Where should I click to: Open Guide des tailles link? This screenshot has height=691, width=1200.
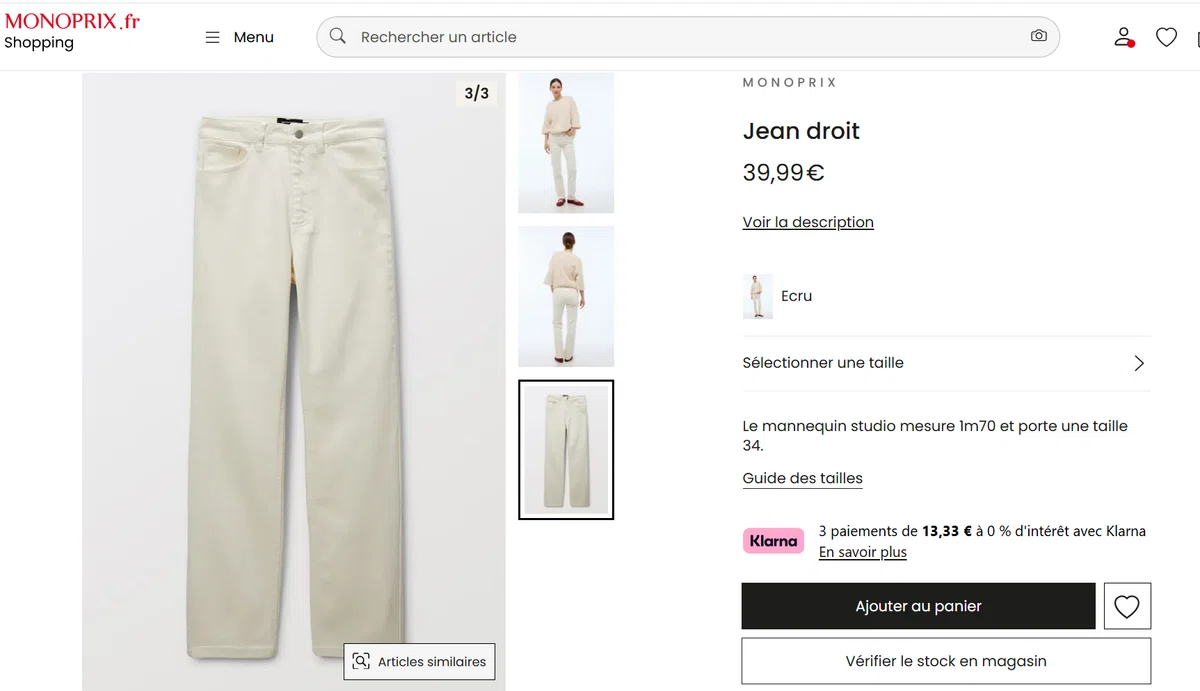coord(802,478)
